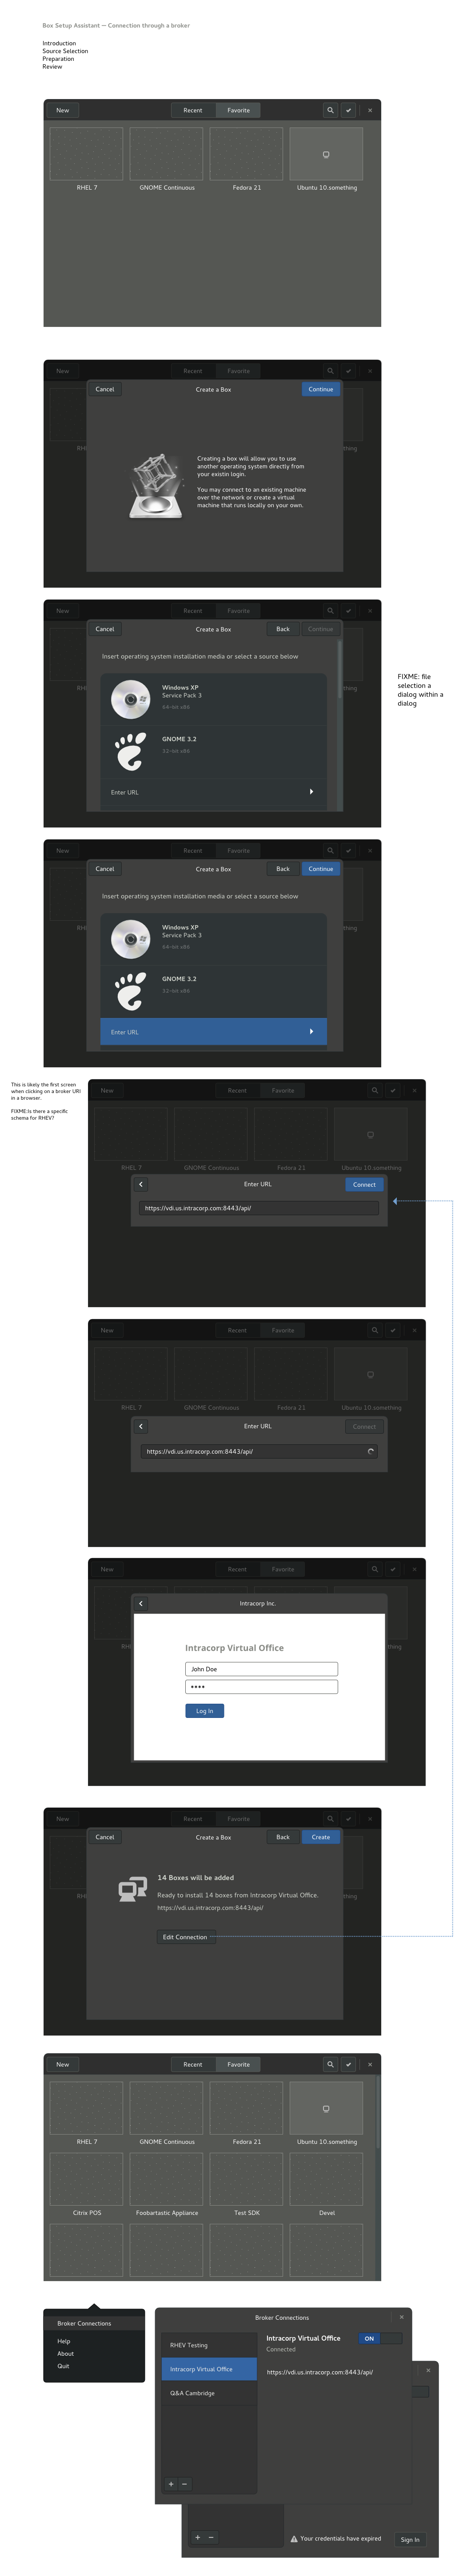Switch to Recent in overview listing Citrix POS
Image resolution: width=455 pixels, height=2576 pixels.
coord(192,2064)
